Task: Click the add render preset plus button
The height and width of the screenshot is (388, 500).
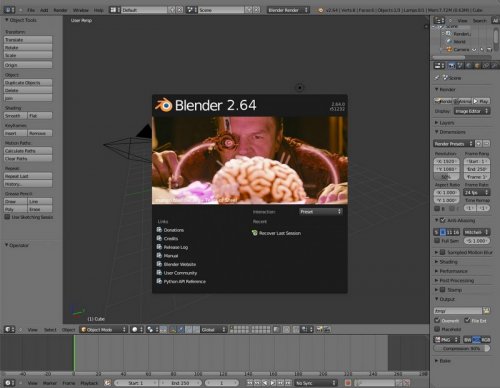Action: click(x=478, y=144)
